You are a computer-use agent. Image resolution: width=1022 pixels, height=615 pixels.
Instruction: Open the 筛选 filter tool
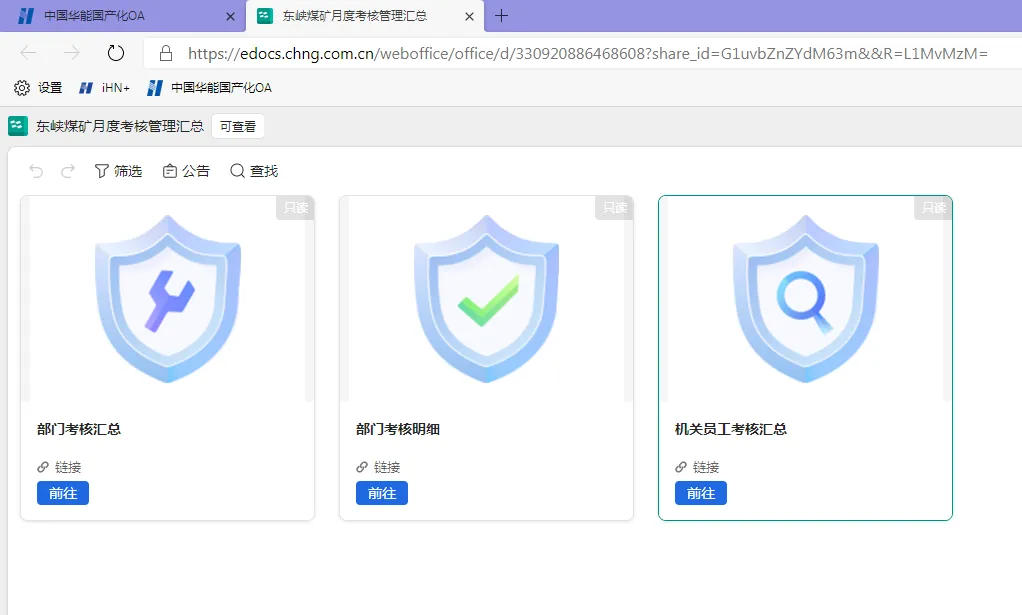(118, 170)
